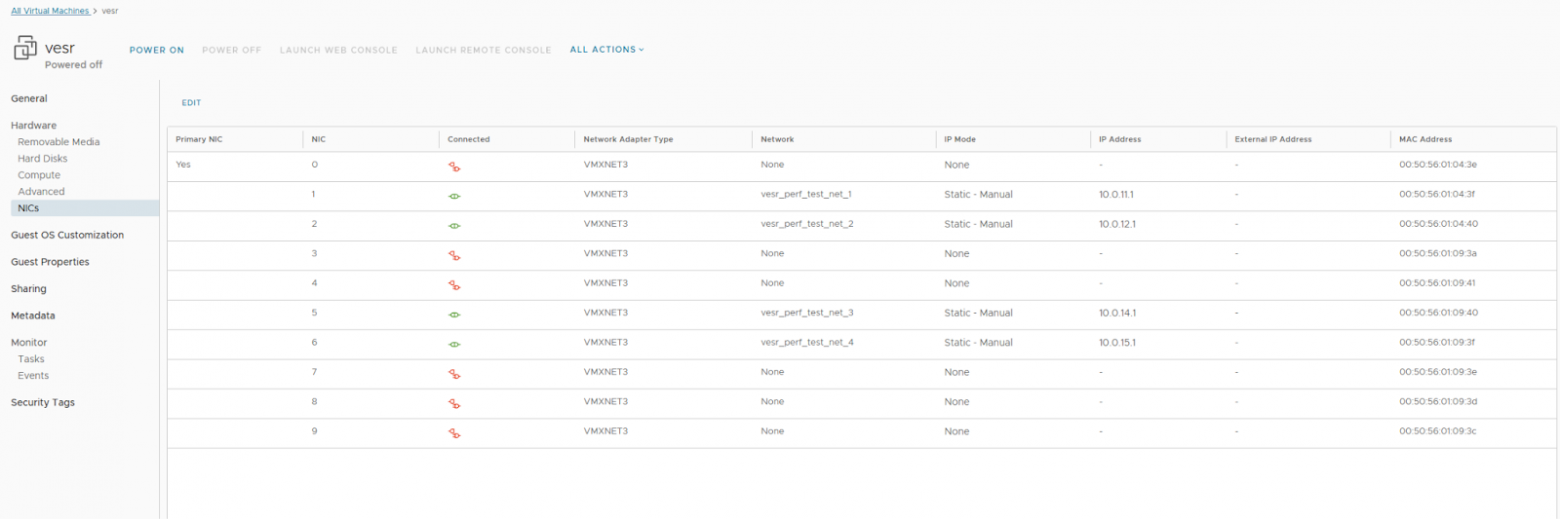
Task: Click connected status icon for NIC 2
Action: pos(454,226)
